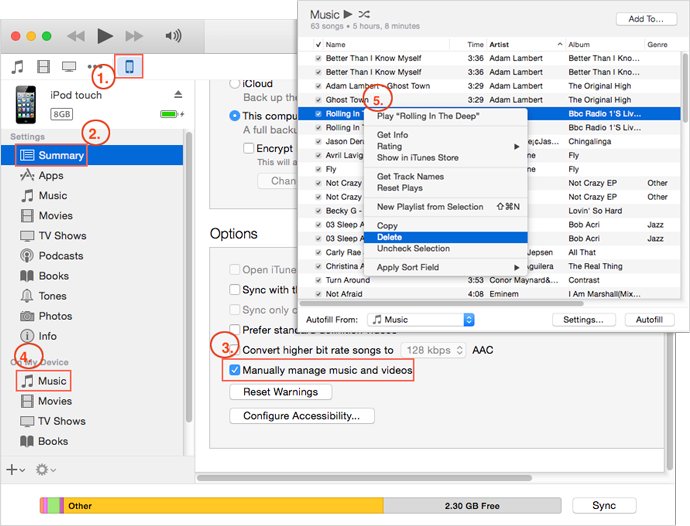
Task: Enable Convert higher bit rate songs
Action: pos(235,350)
